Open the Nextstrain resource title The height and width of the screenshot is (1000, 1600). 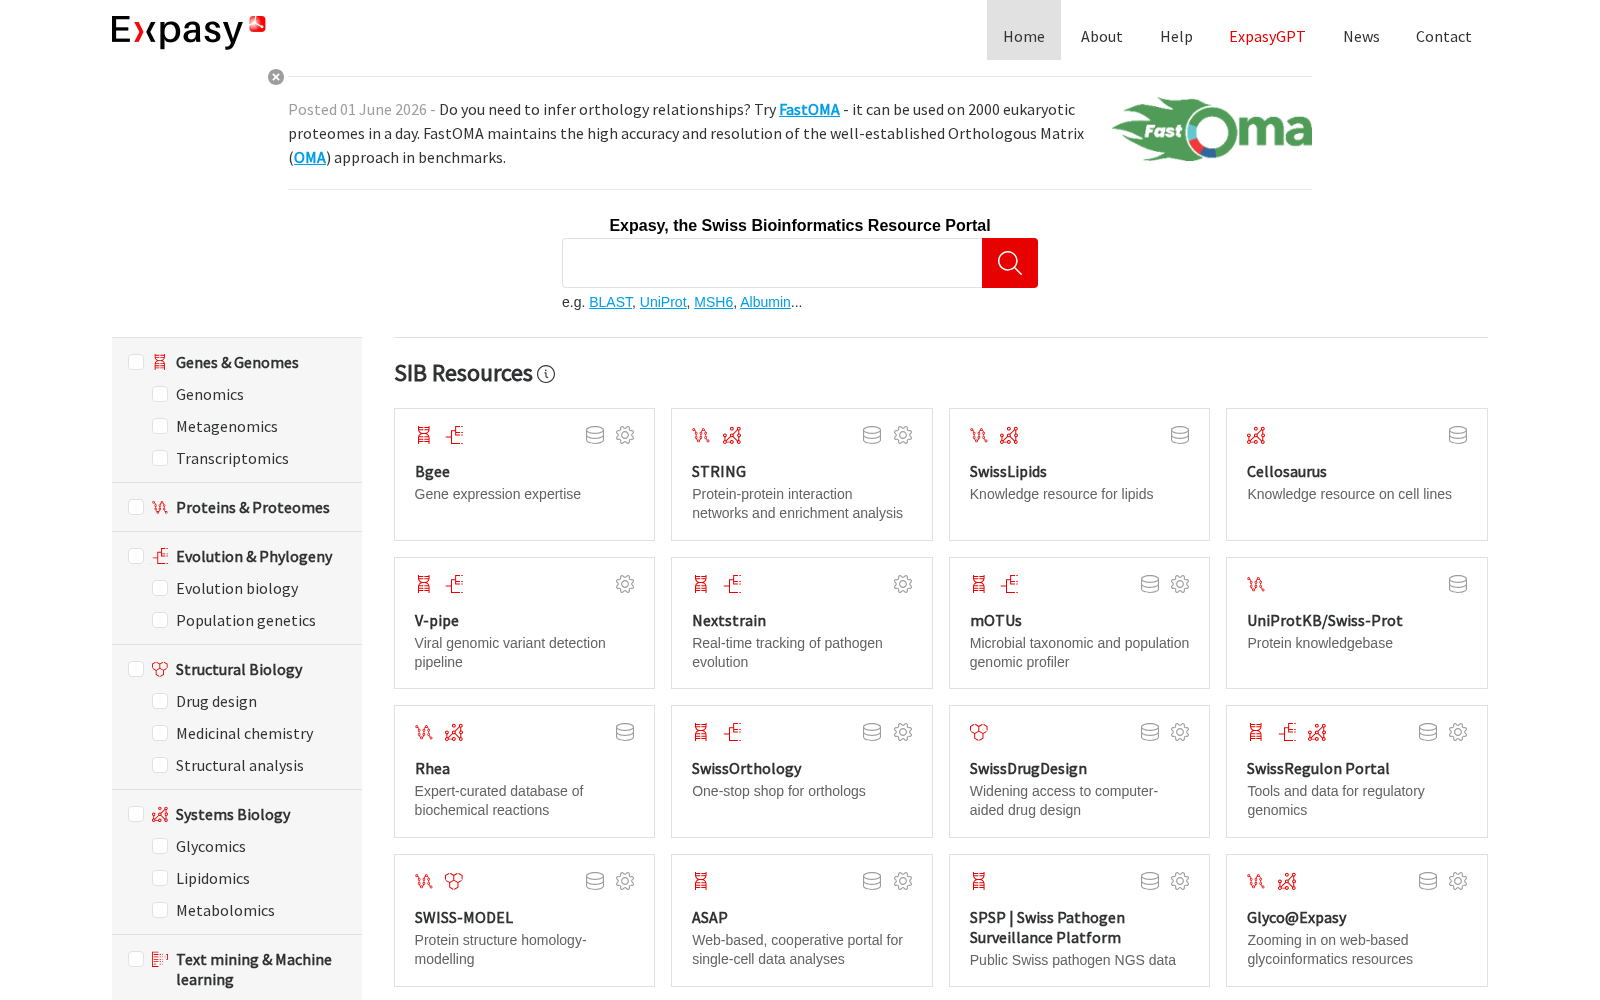[x=729, y=620]
